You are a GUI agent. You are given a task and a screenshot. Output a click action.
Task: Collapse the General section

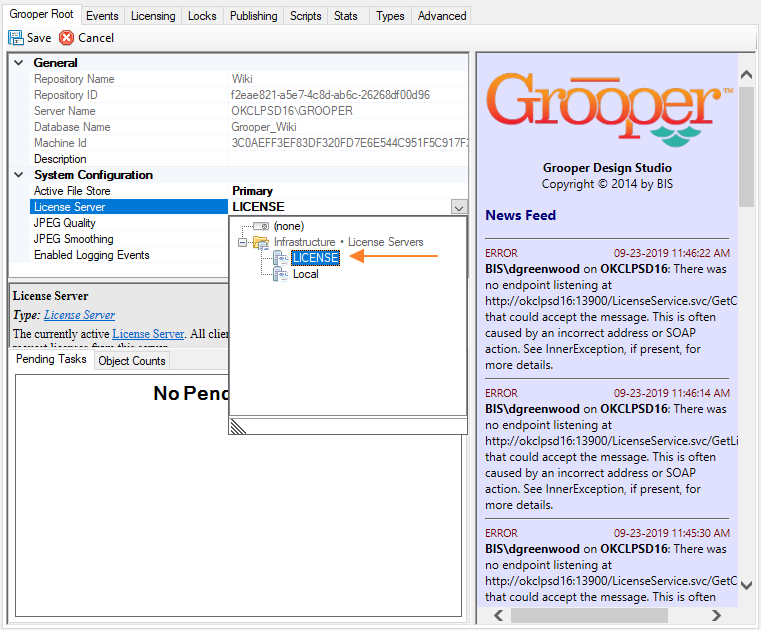click(19, 63)
